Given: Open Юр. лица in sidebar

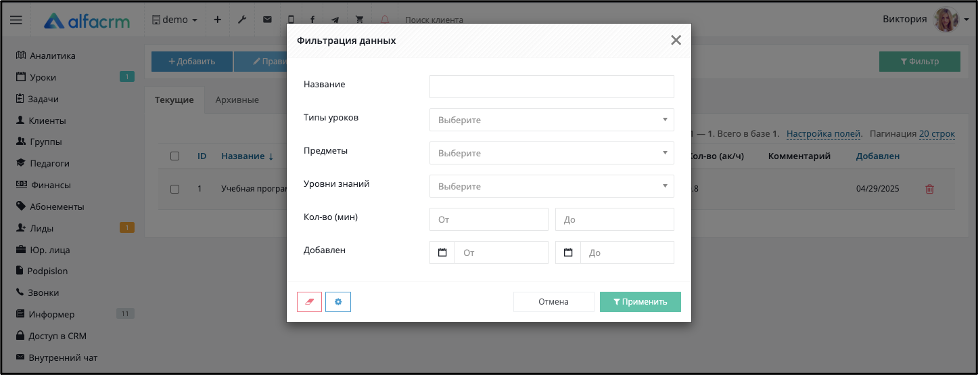Looking at the screenshot, I should click(42, 250).
